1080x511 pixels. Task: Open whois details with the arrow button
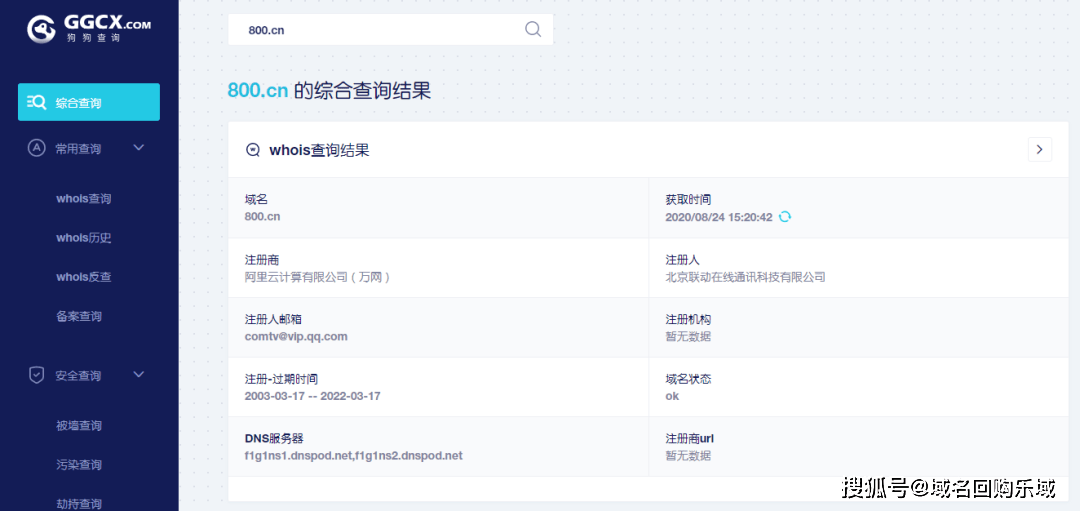1039,149
